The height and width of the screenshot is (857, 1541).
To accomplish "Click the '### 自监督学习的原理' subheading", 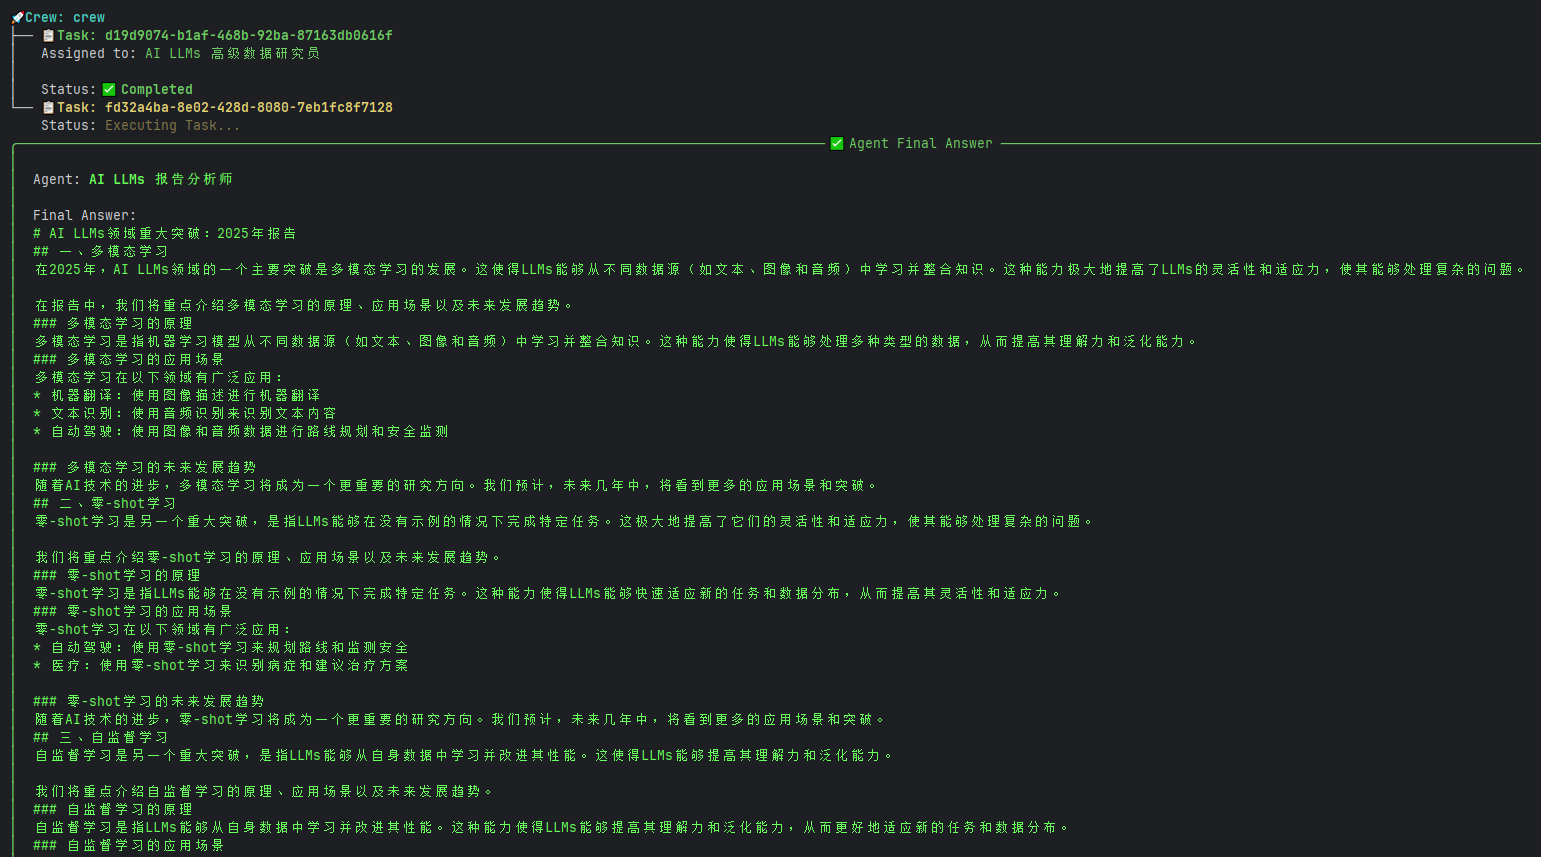I will click(x=113, y=809).
